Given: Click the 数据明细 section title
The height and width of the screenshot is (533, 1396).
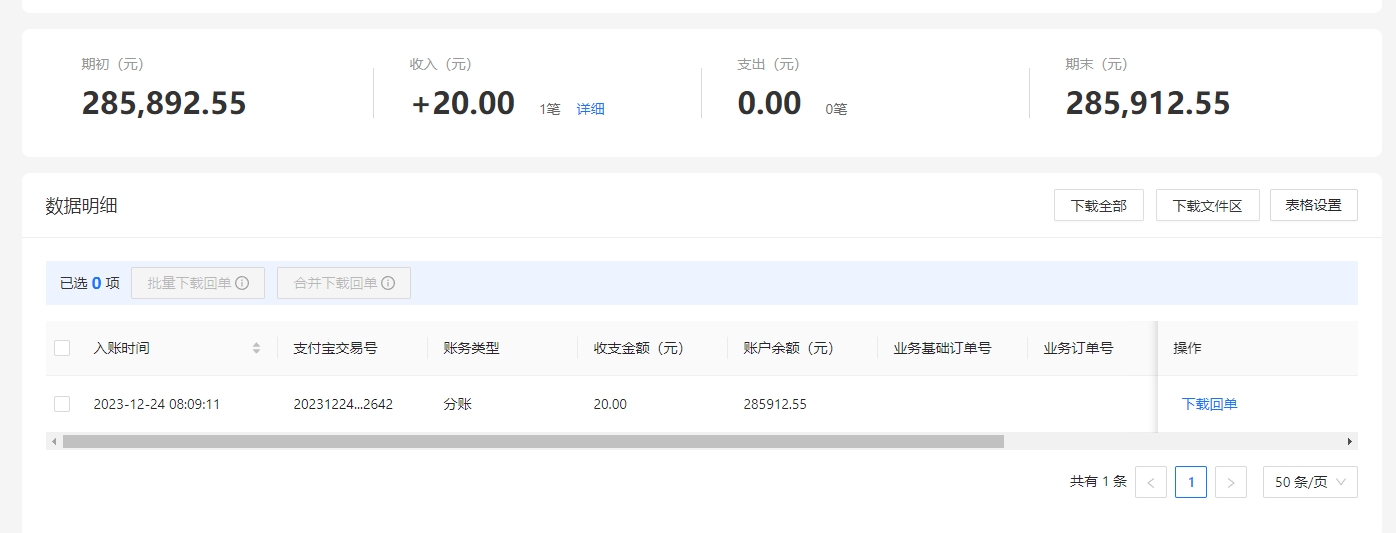Looking at the screenshot, I should tap(82, 206).
